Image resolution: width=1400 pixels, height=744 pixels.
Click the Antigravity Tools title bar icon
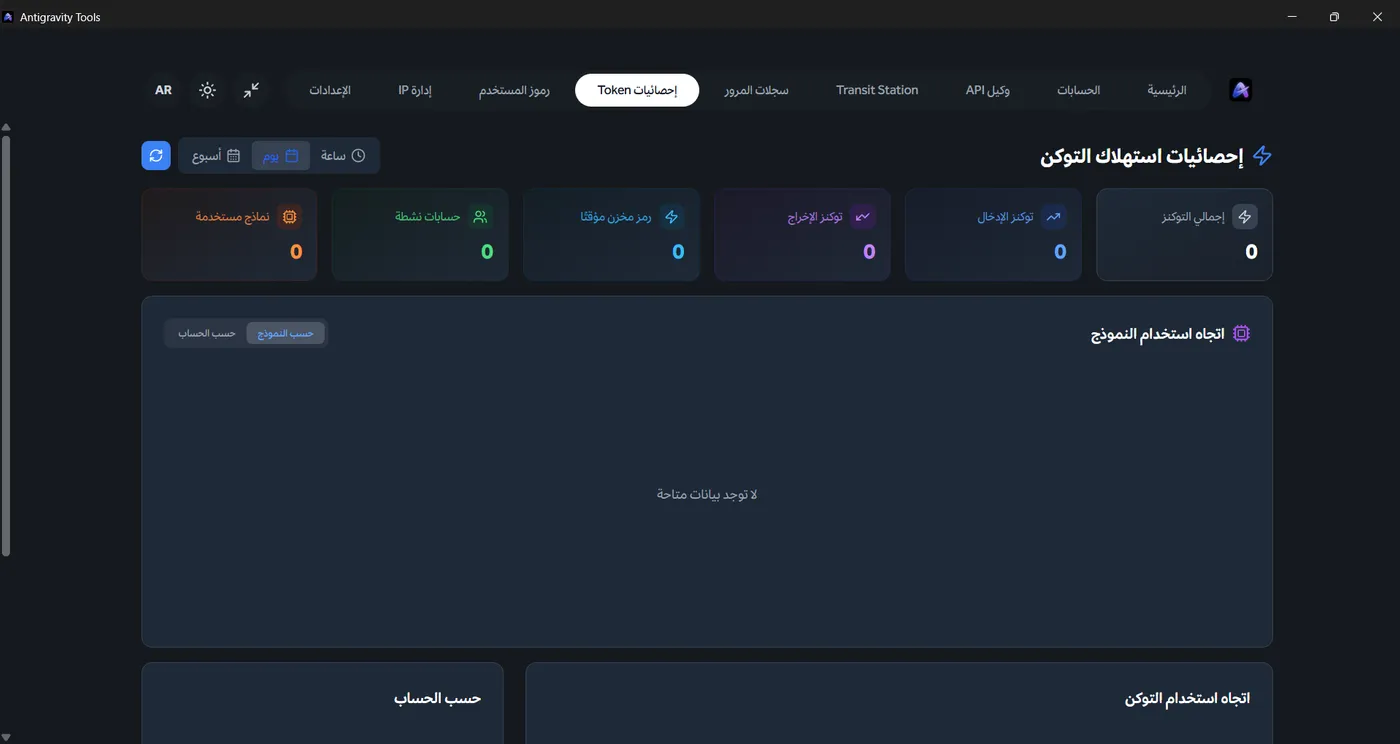(x=9, y=17)
